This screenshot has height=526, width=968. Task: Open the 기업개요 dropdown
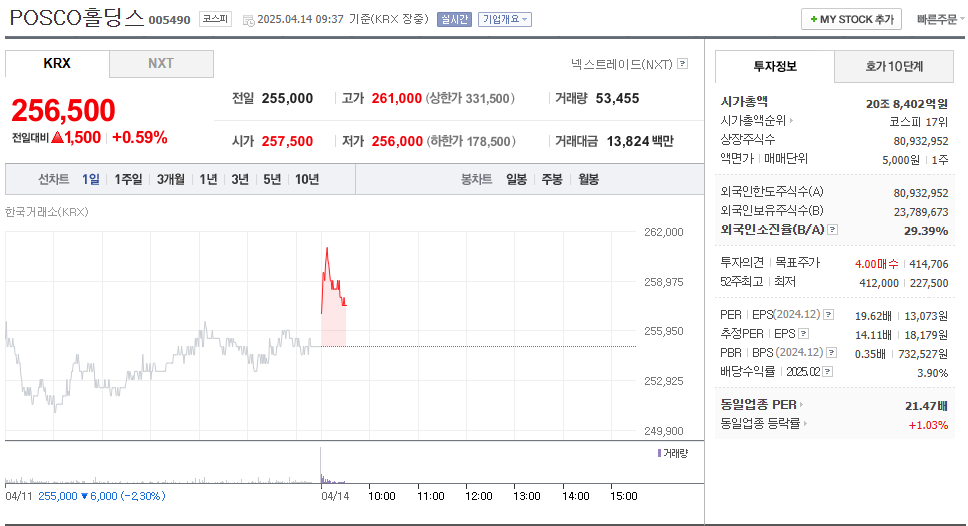point(504,20)
